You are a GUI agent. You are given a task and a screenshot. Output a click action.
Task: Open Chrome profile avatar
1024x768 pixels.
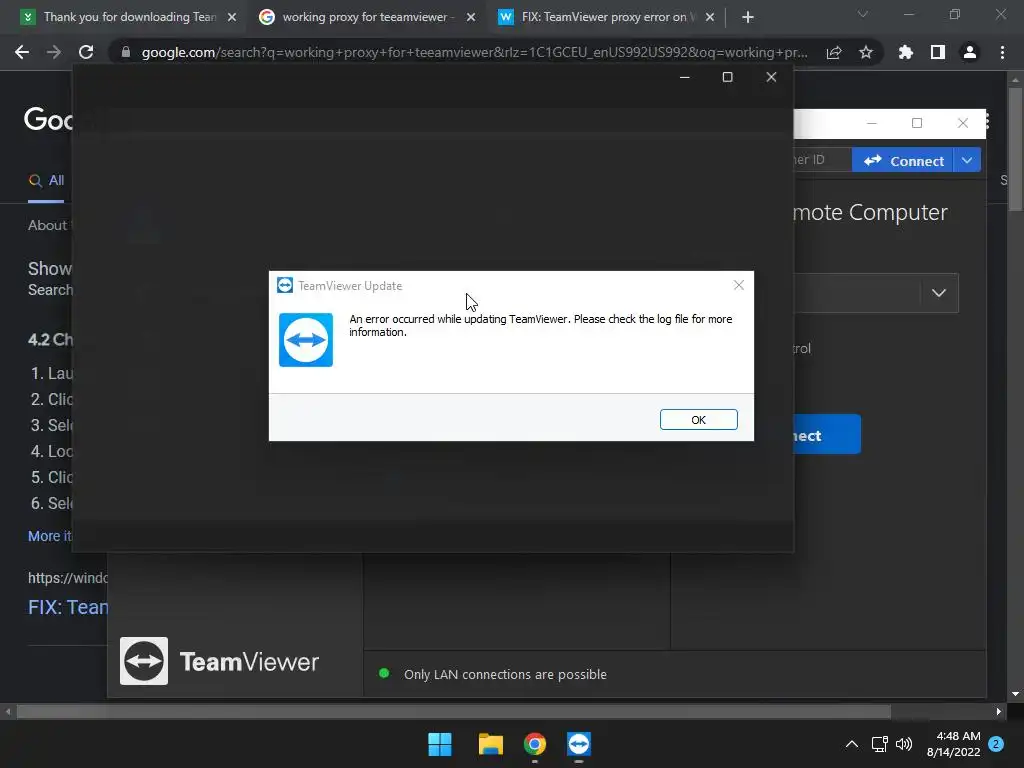coord(970,52)
